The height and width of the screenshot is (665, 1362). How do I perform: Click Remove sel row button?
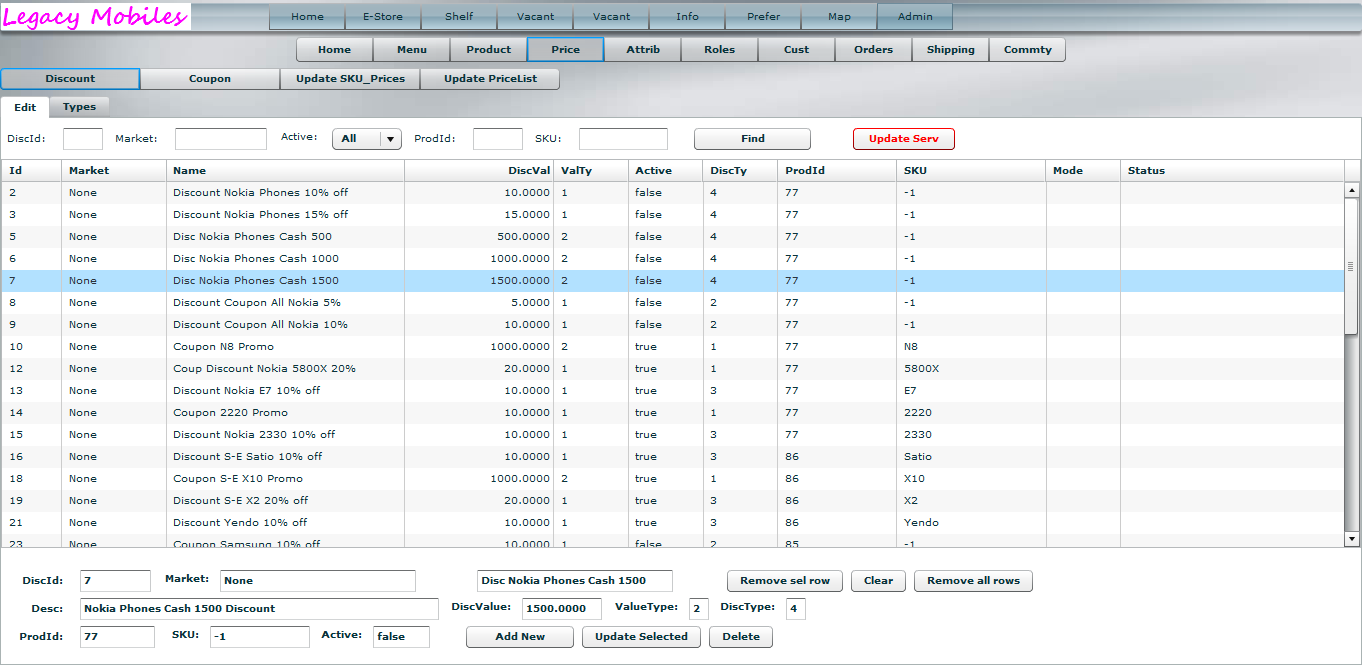[x=785, y=581]
